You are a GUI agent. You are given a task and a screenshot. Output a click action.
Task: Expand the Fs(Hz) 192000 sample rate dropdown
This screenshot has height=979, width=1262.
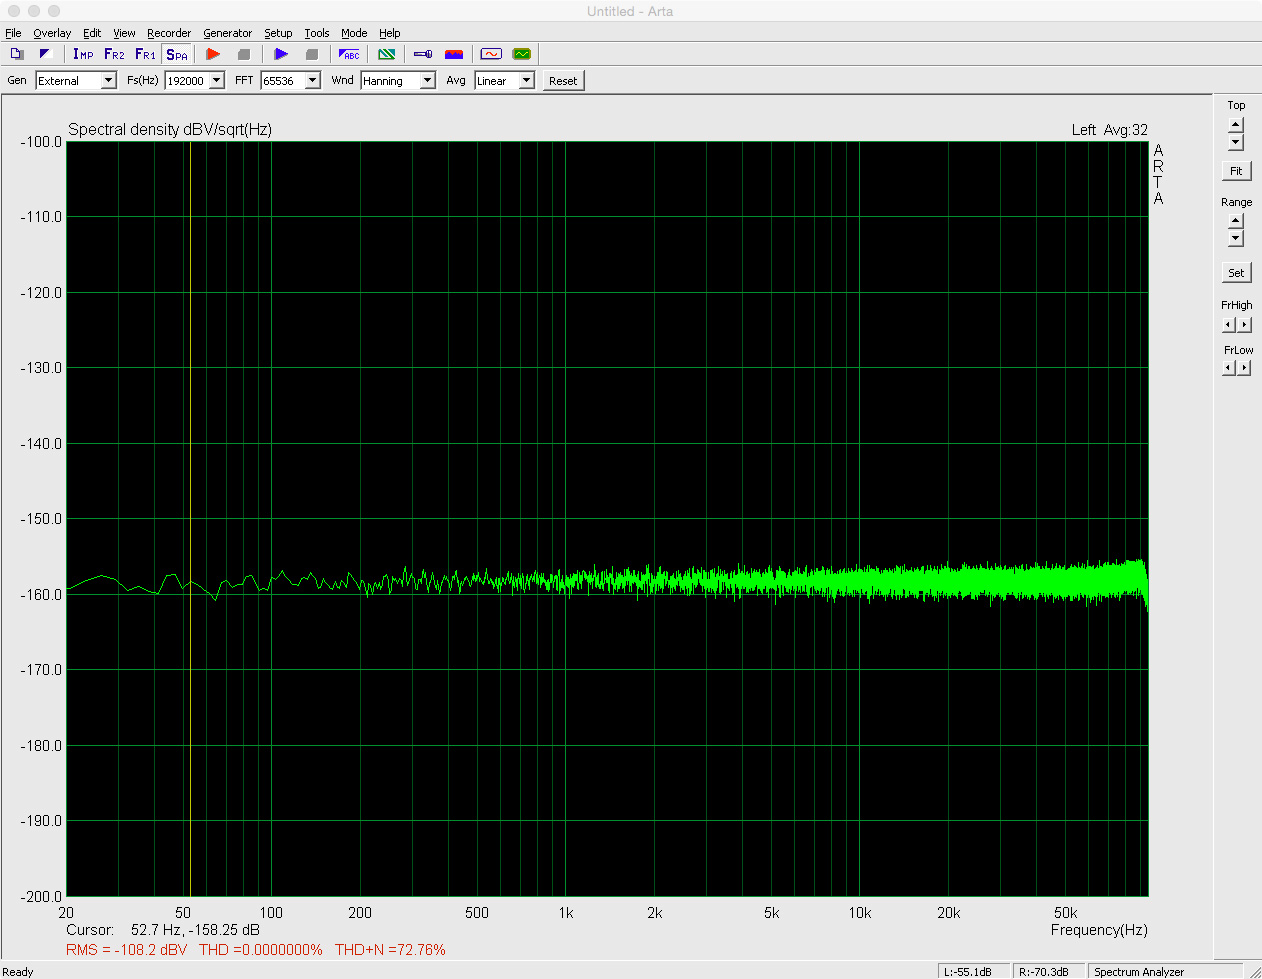click(x=217, y=81)
